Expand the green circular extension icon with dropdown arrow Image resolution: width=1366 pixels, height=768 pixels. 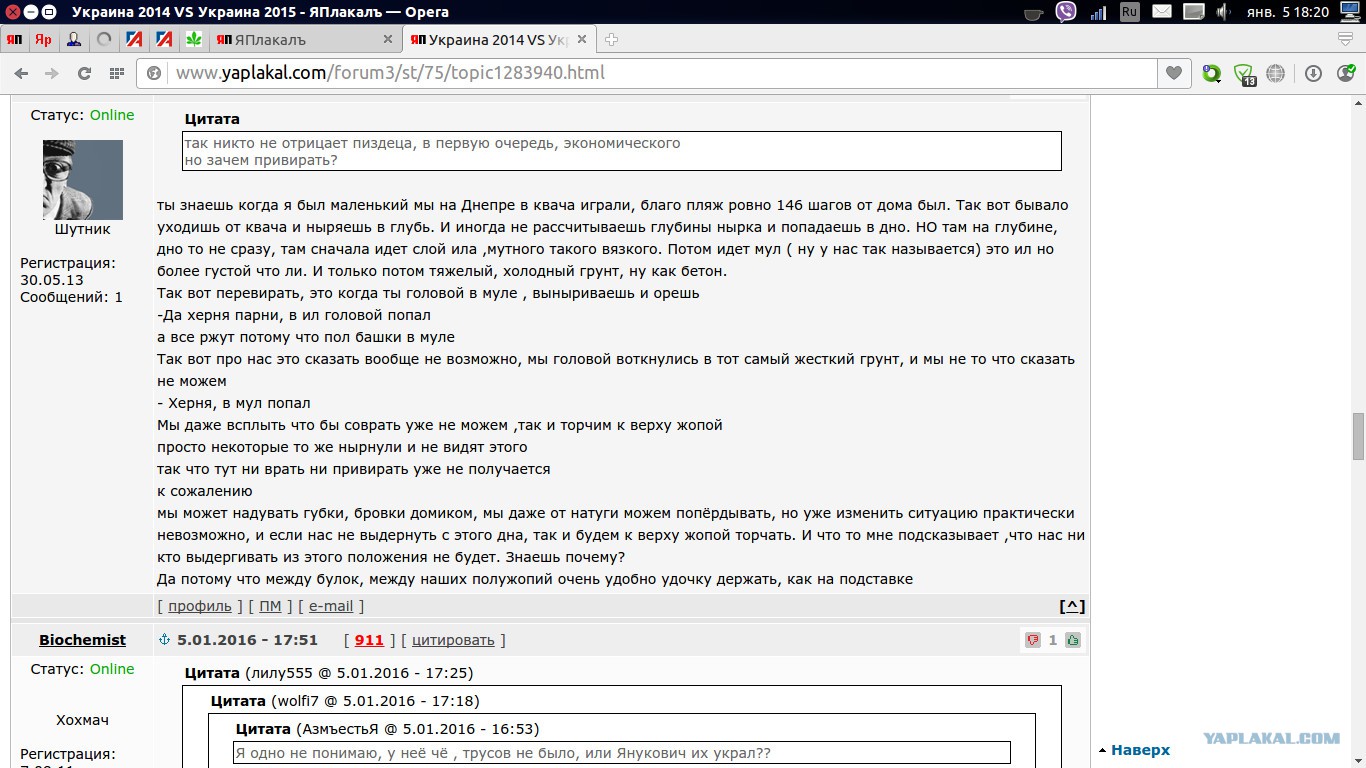coord(1212,73)
